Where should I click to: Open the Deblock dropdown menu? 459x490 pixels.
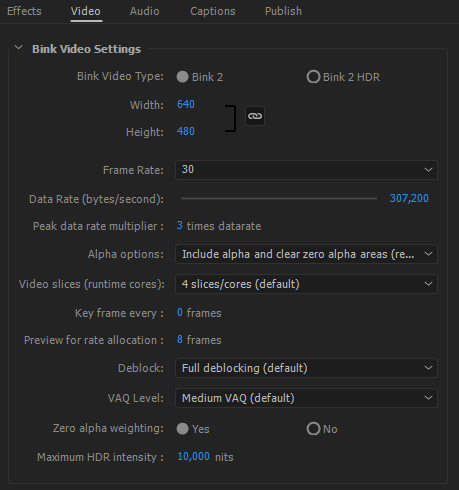pyautogui.click(x=306, y=368)
